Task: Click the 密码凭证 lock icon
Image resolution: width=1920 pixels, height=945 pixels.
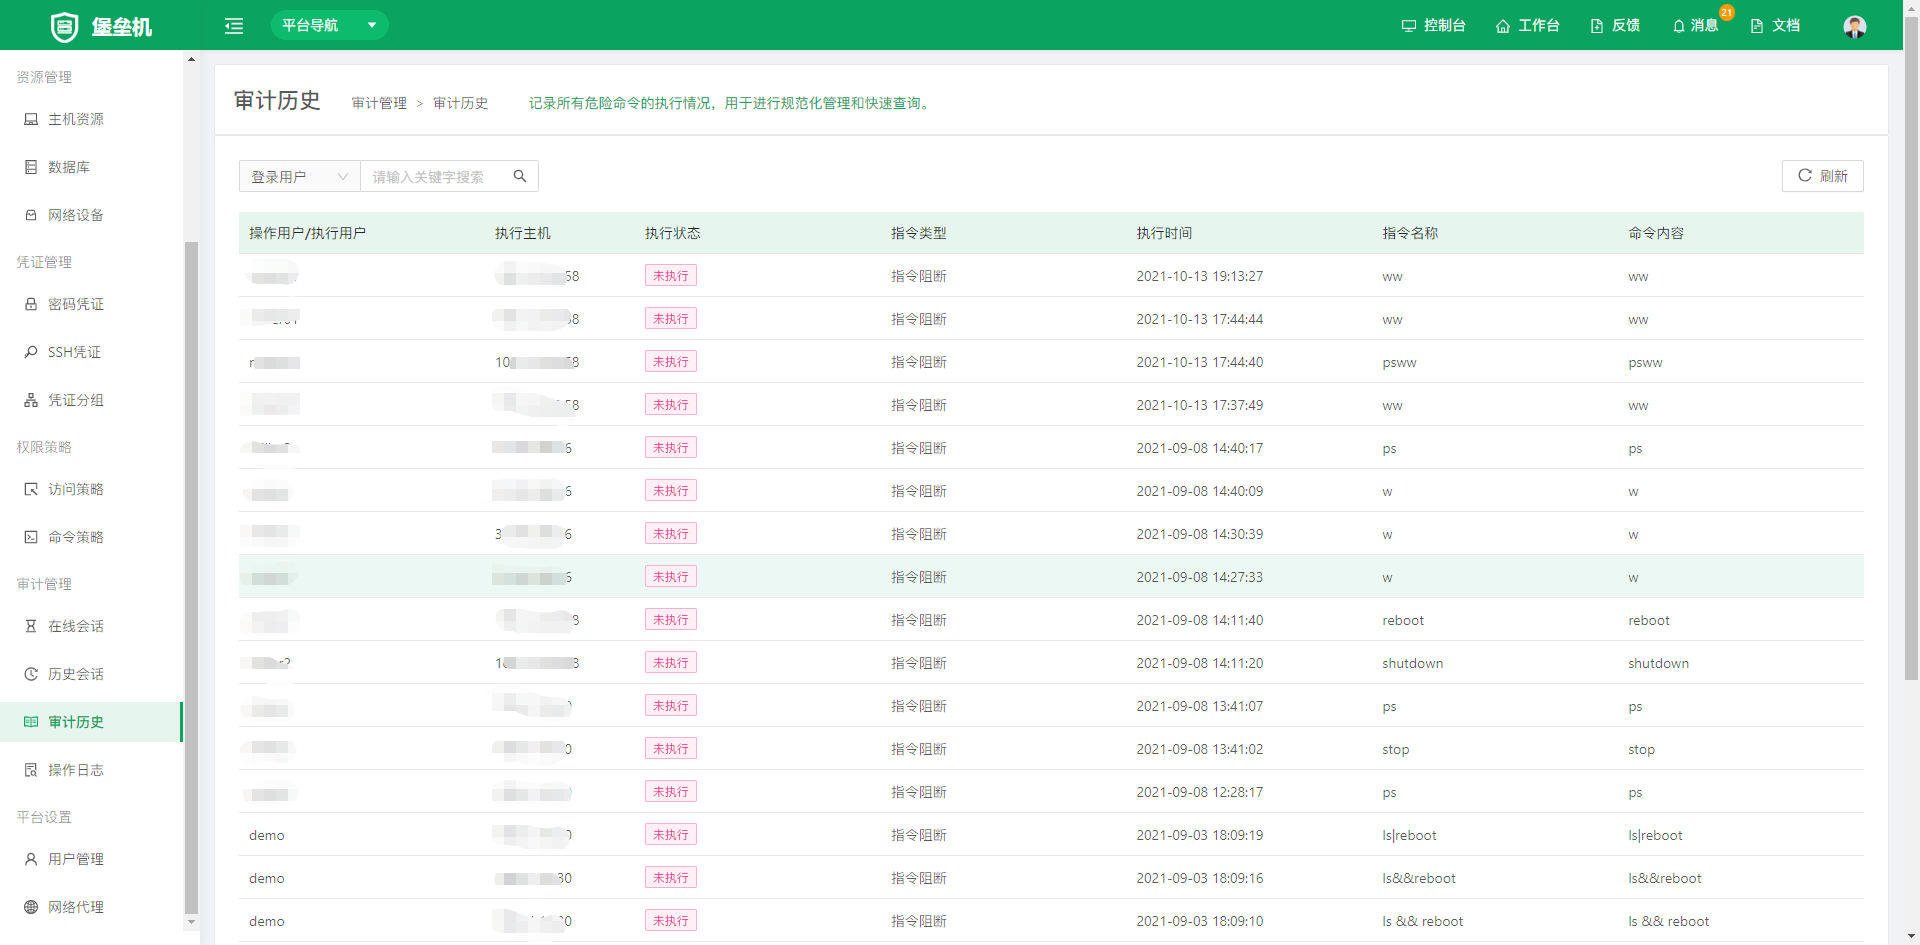Action: pyautogui.click(x=31, y=304)
